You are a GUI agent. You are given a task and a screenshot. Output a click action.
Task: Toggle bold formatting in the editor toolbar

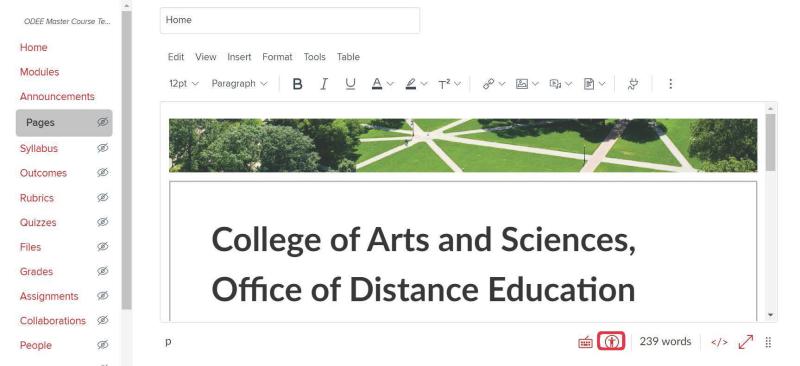click(297, 84)
